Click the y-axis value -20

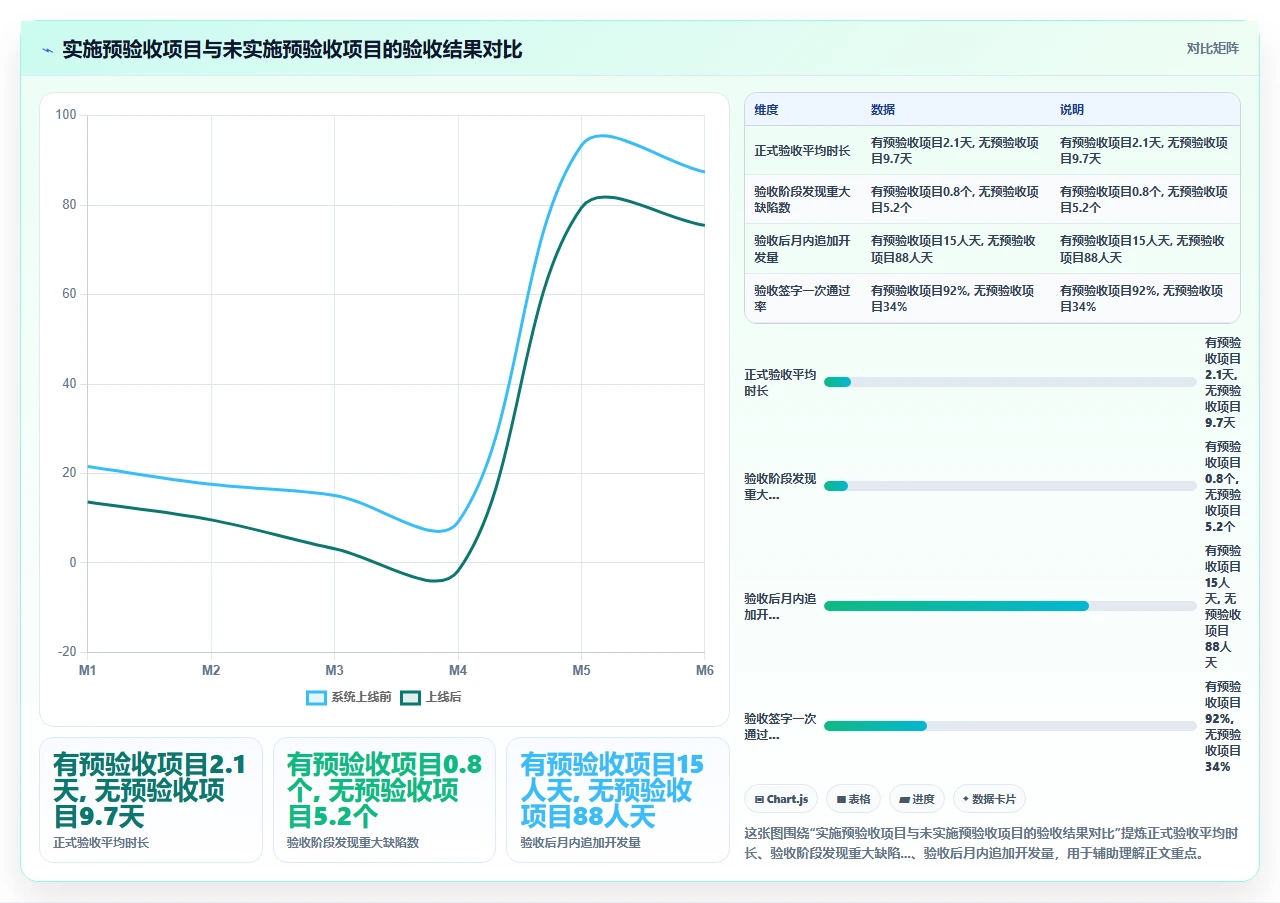tap(66, 652)
